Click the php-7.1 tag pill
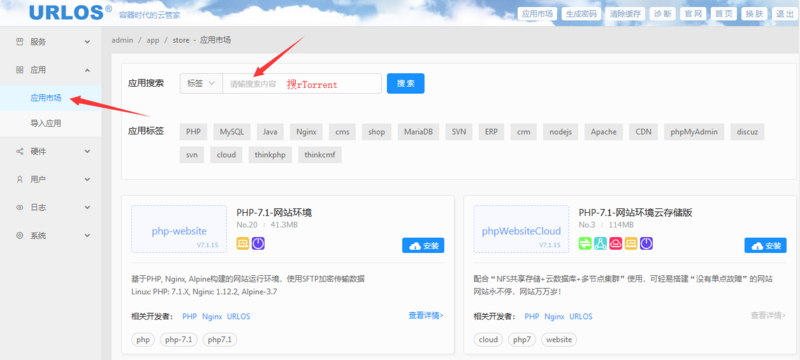This screenshot has width=800, height=360. [179, 339]
